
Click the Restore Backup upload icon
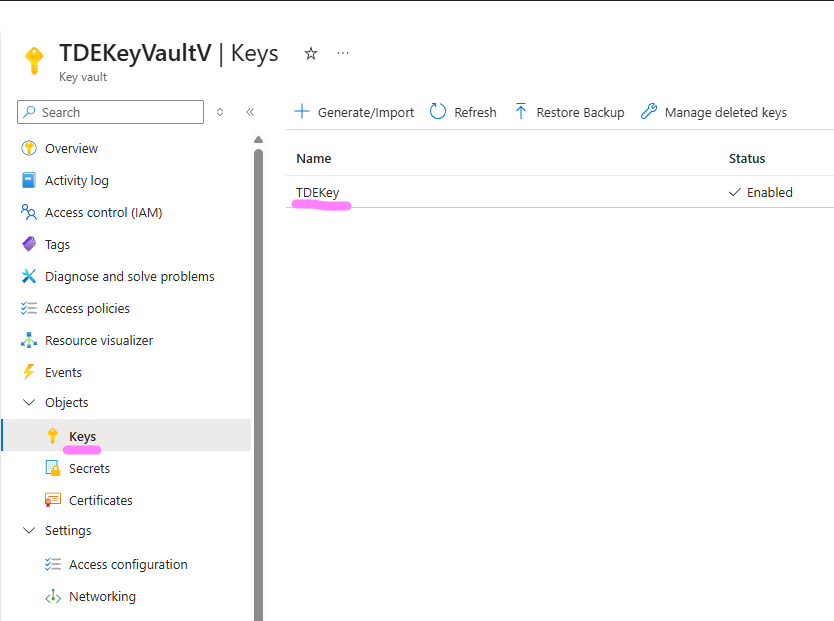521,112
